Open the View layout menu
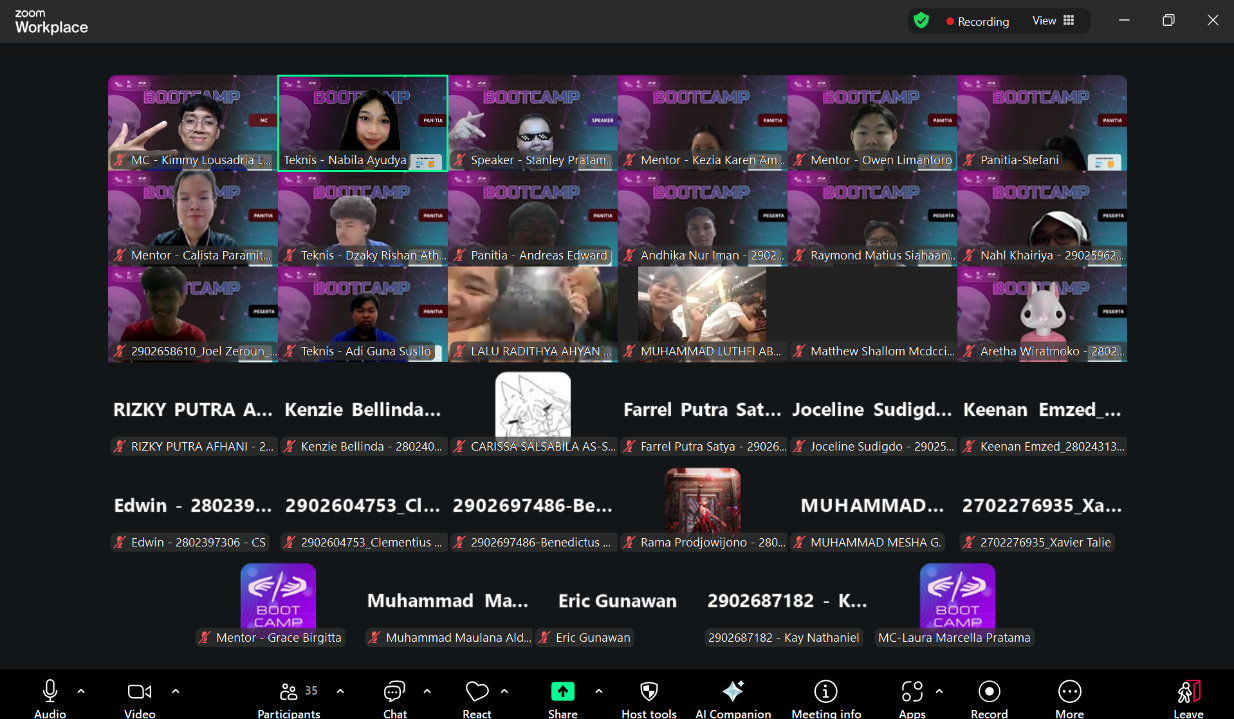 [x=1053, y=21]
